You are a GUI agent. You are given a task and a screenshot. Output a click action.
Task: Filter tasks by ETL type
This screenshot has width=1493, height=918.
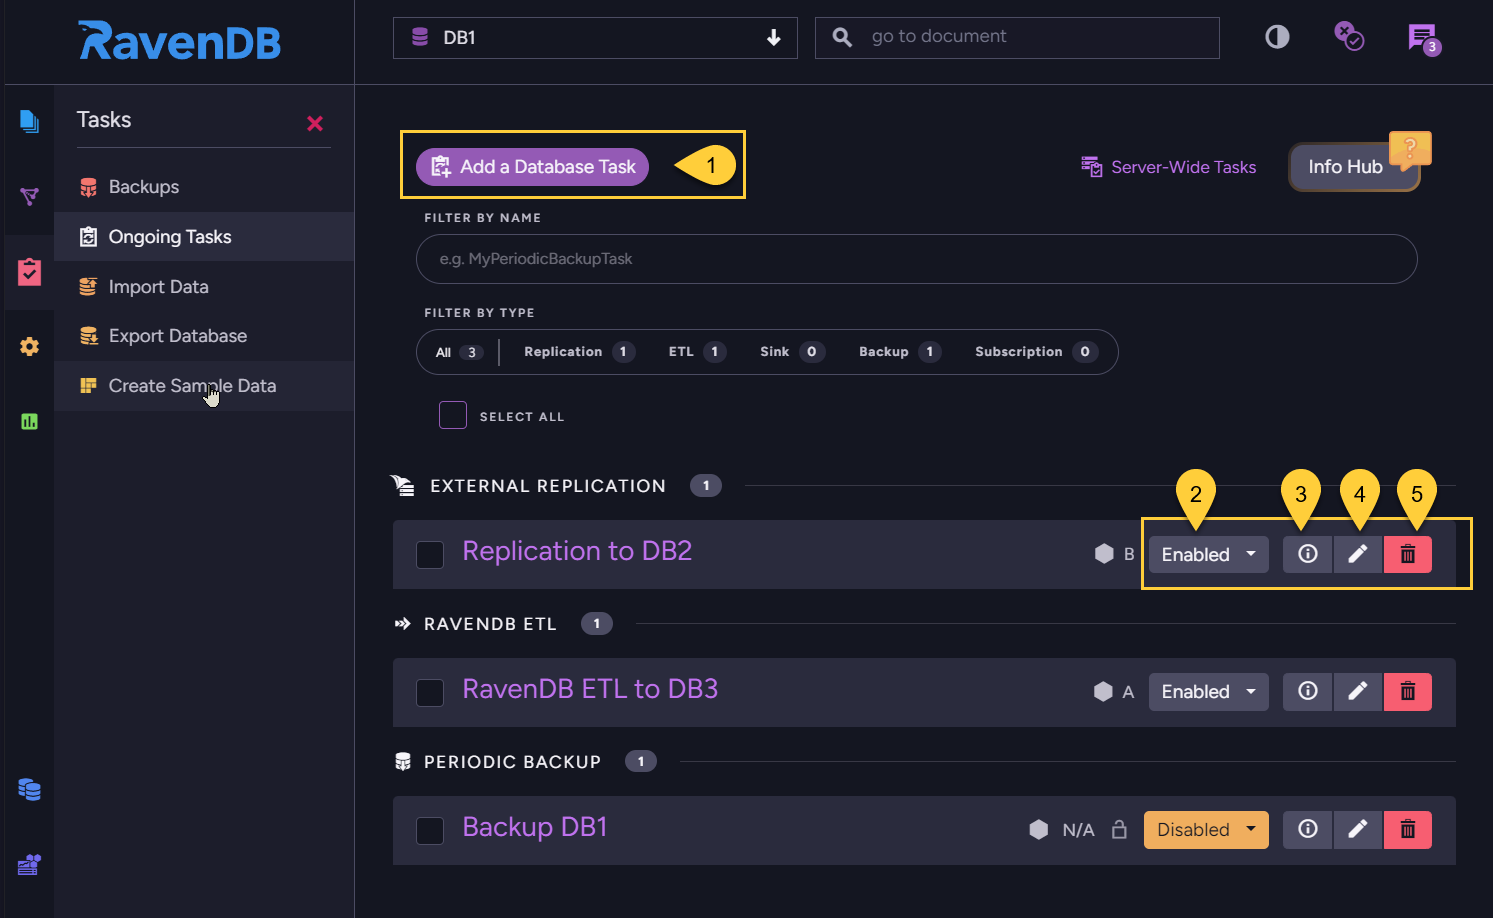pos(697,352)
